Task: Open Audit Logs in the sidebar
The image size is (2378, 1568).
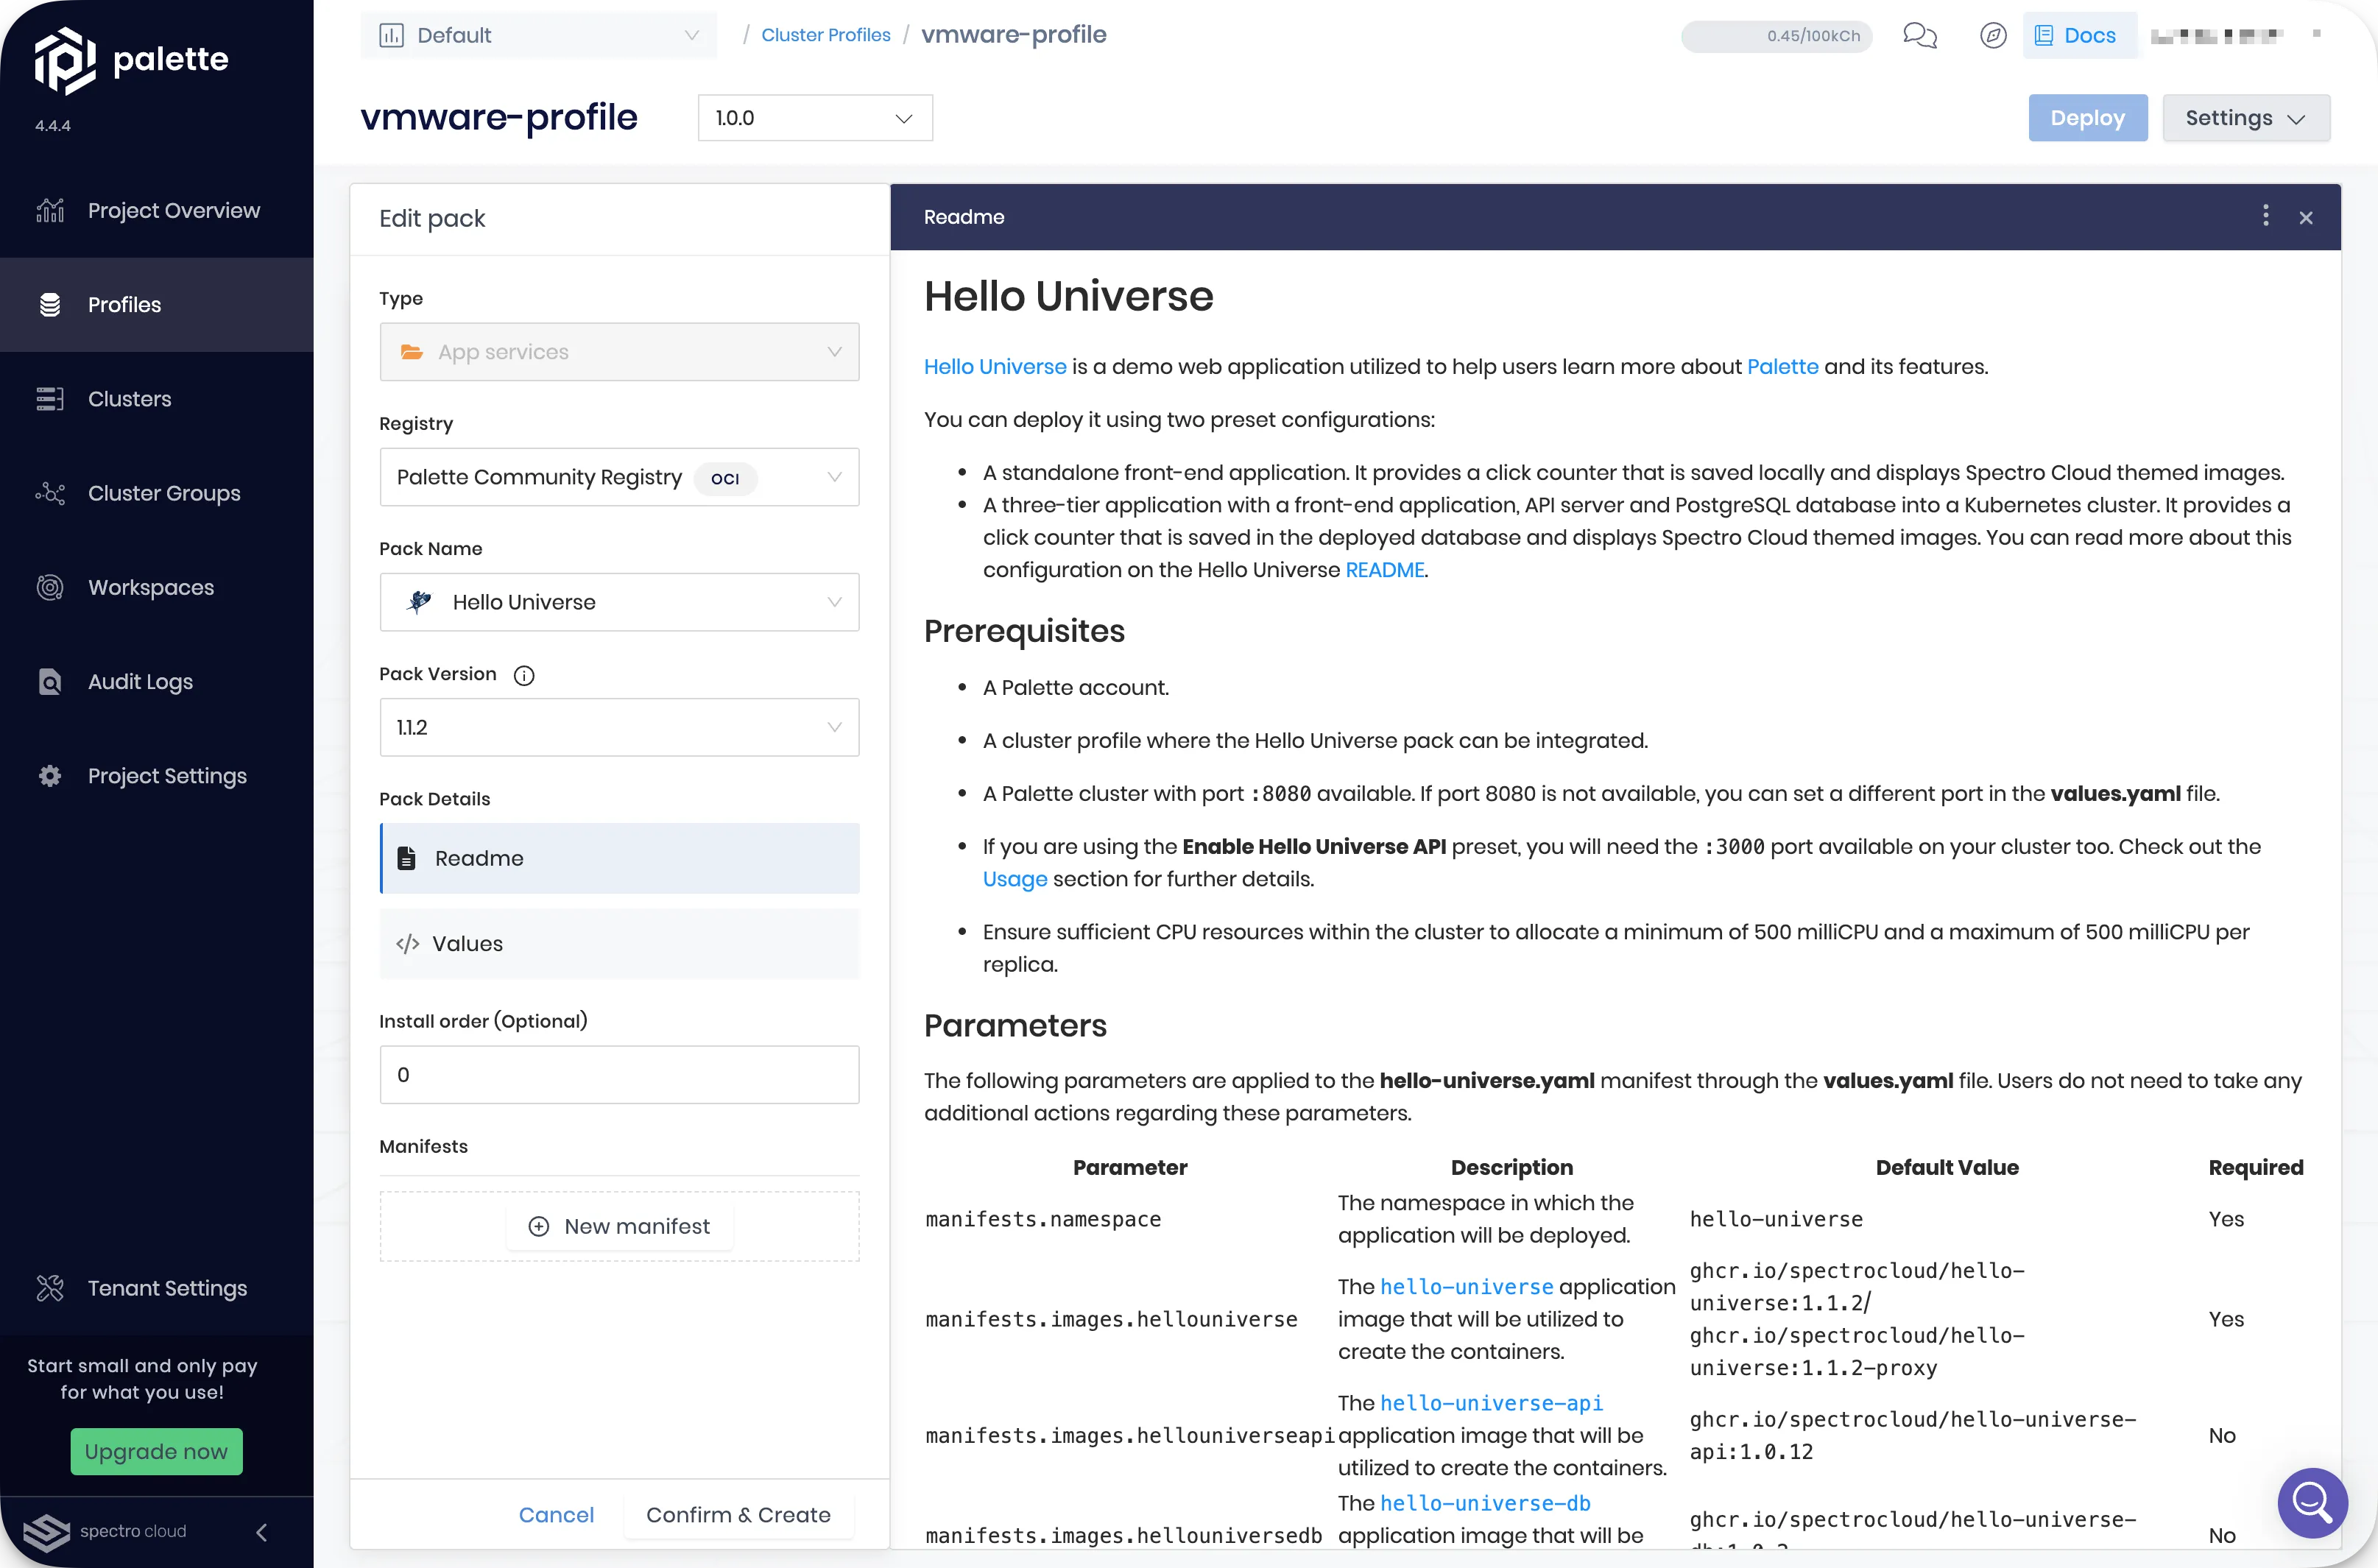Action: [x=157, y=682]
